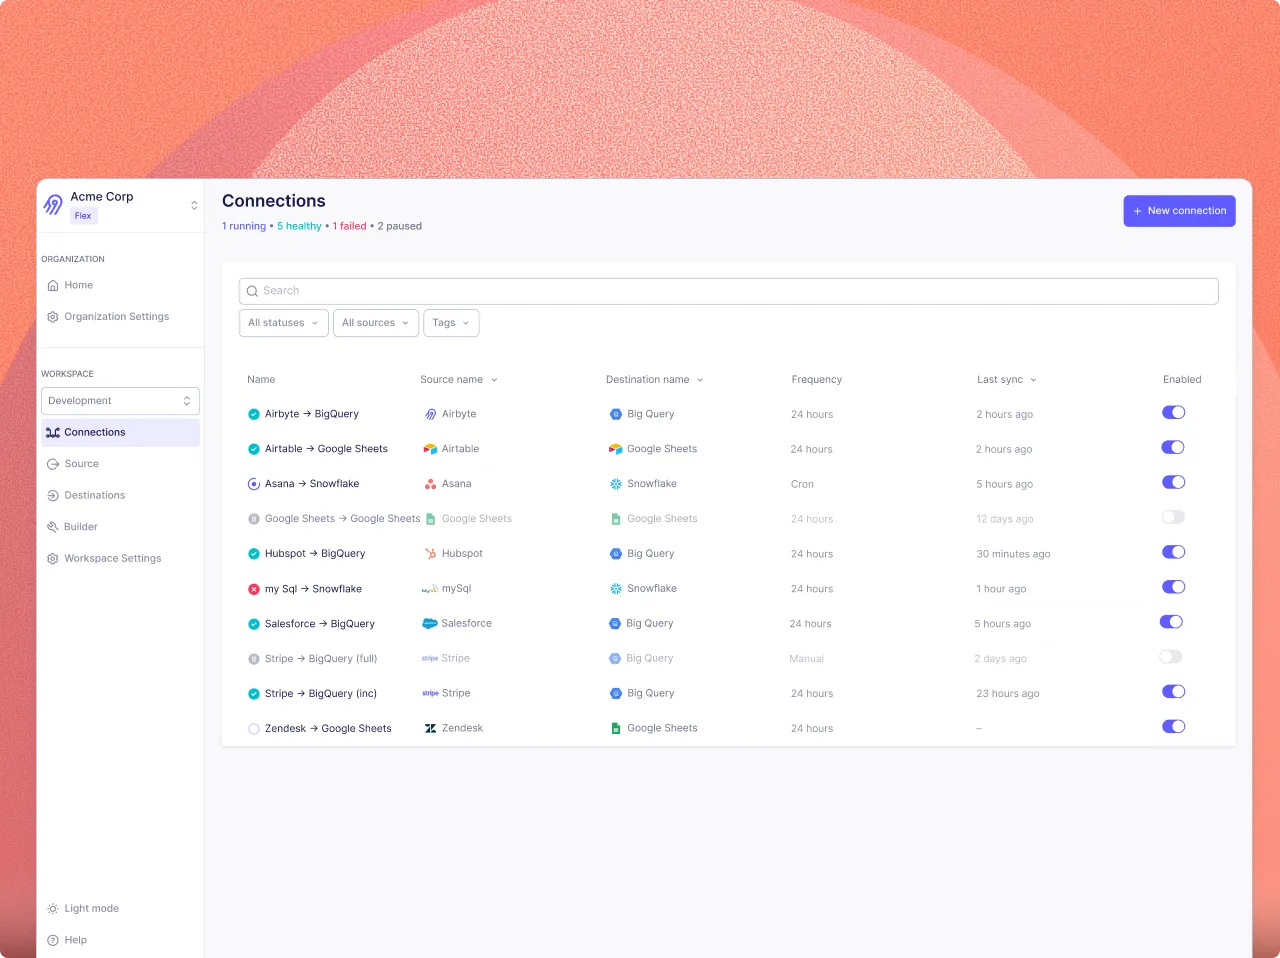Open the Stripe → BigQuery (inc) connection
This screenshot has width=1280, height=958.
click(321, 694)
